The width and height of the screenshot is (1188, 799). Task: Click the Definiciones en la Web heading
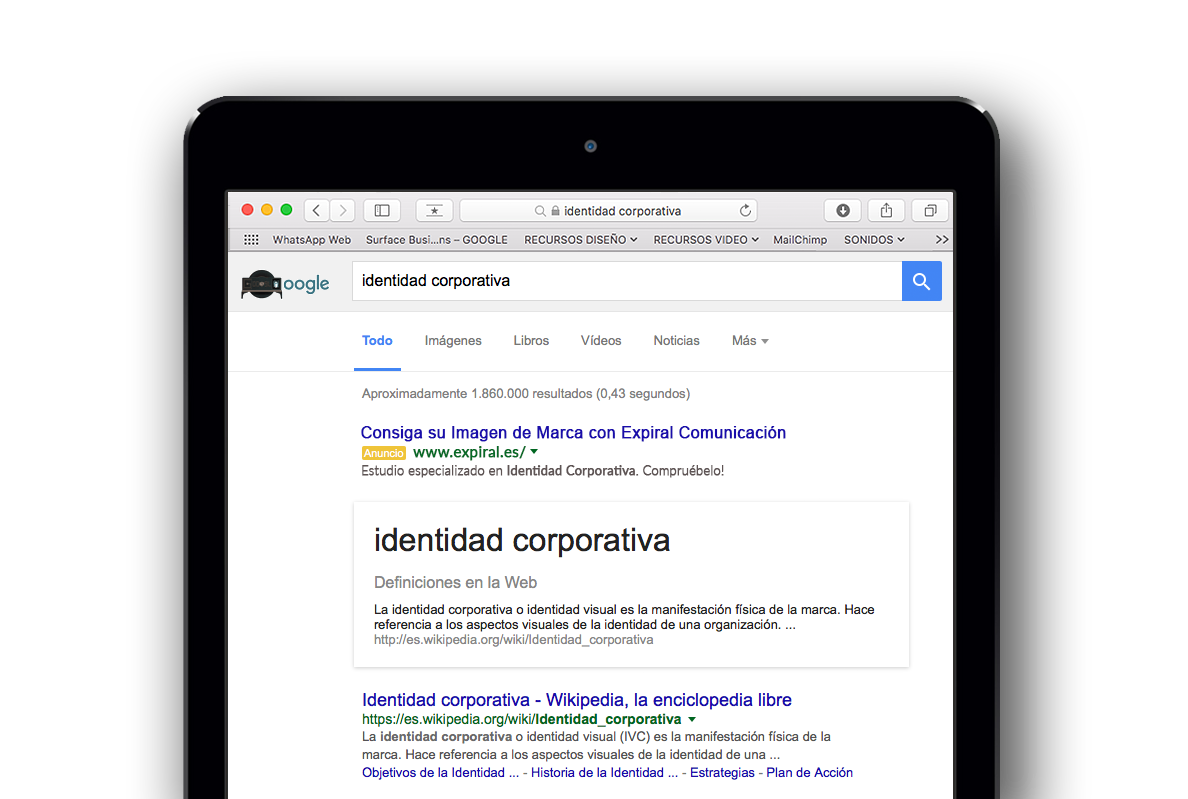[455, 582]
